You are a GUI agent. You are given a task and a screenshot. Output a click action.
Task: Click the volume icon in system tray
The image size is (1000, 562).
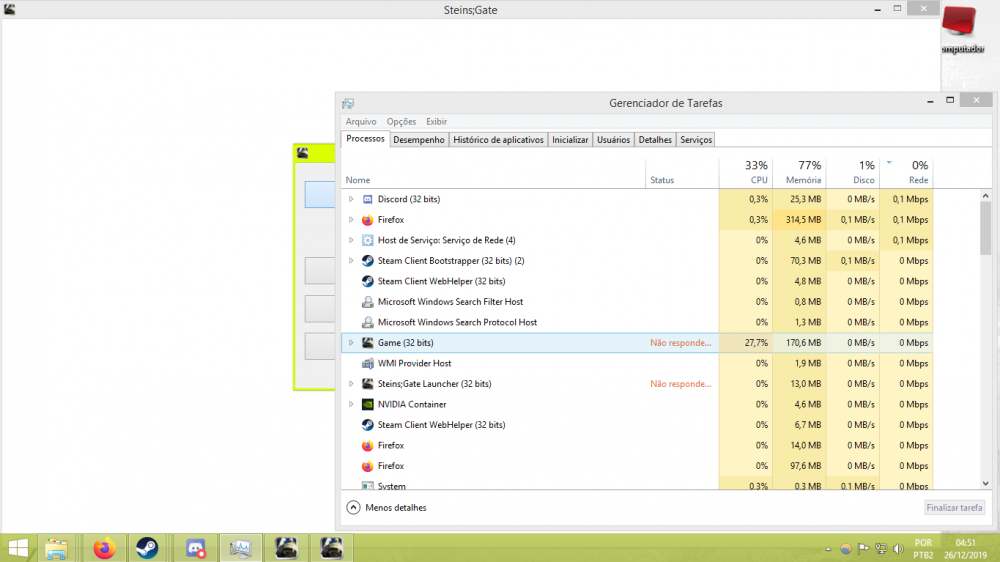point(899,549)
